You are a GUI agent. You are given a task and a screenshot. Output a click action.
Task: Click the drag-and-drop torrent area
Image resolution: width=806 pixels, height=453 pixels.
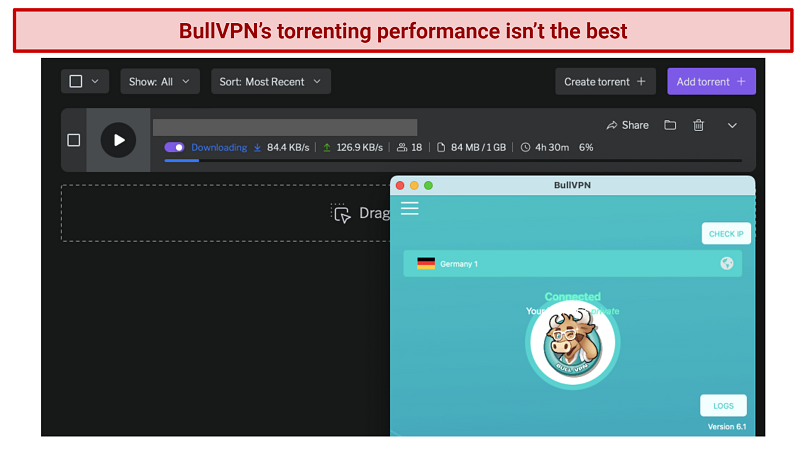[226, 213]
